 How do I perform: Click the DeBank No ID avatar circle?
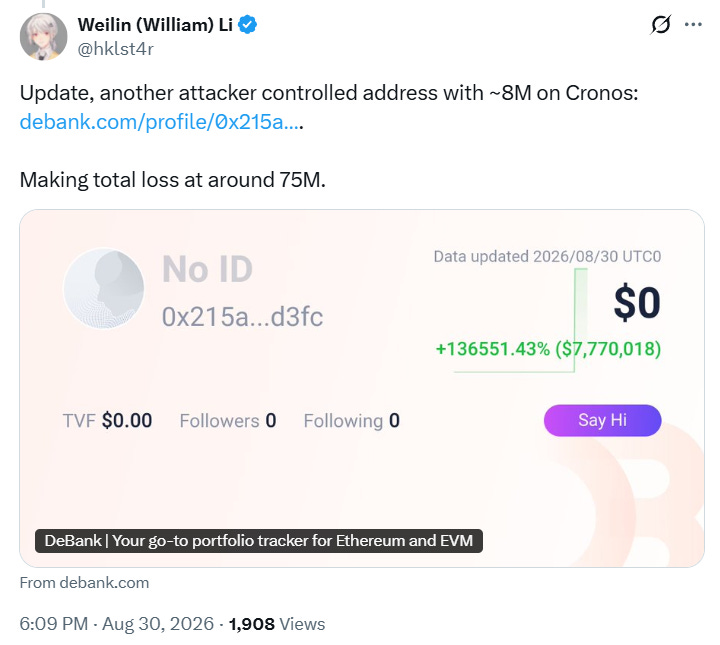[x=104, y=289]
